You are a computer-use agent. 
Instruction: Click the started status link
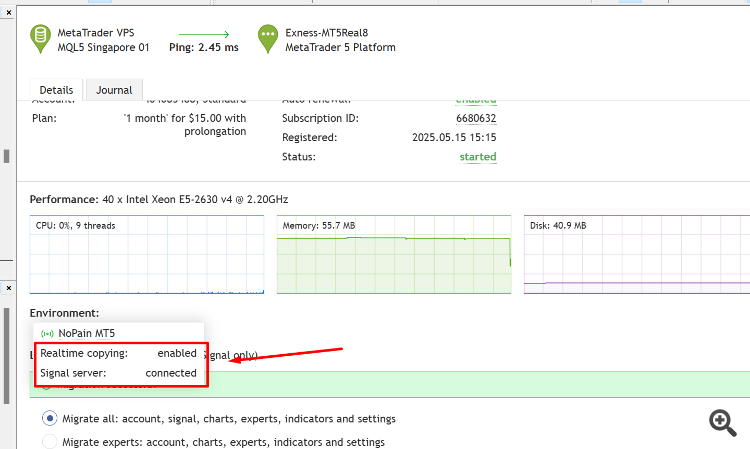click(478, 157)
